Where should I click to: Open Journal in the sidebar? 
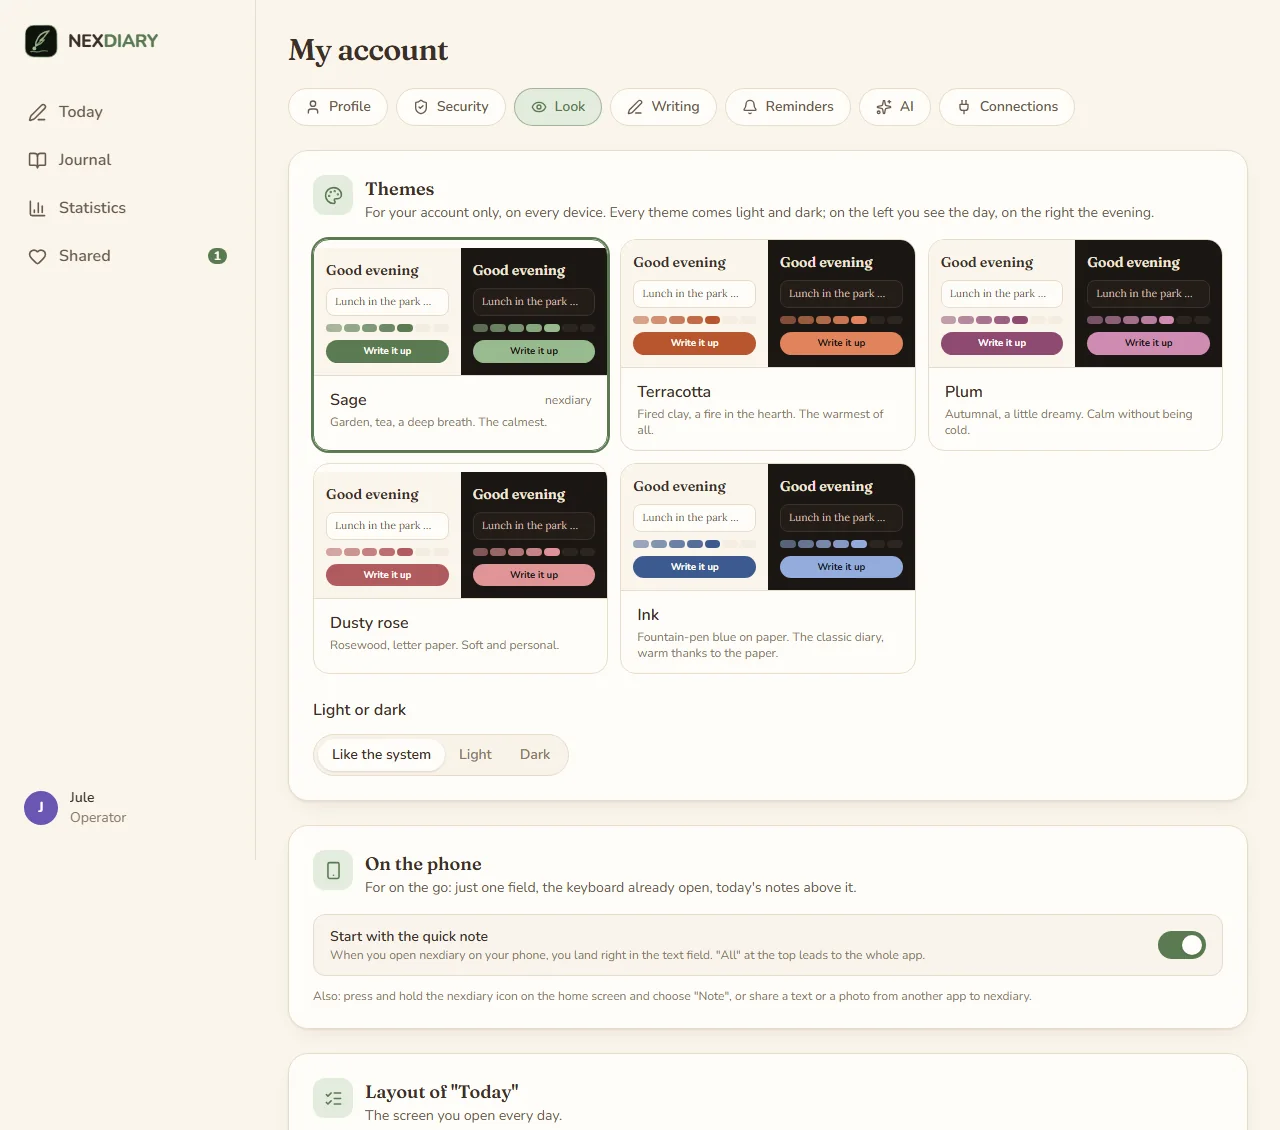click(x=128, y=160)
